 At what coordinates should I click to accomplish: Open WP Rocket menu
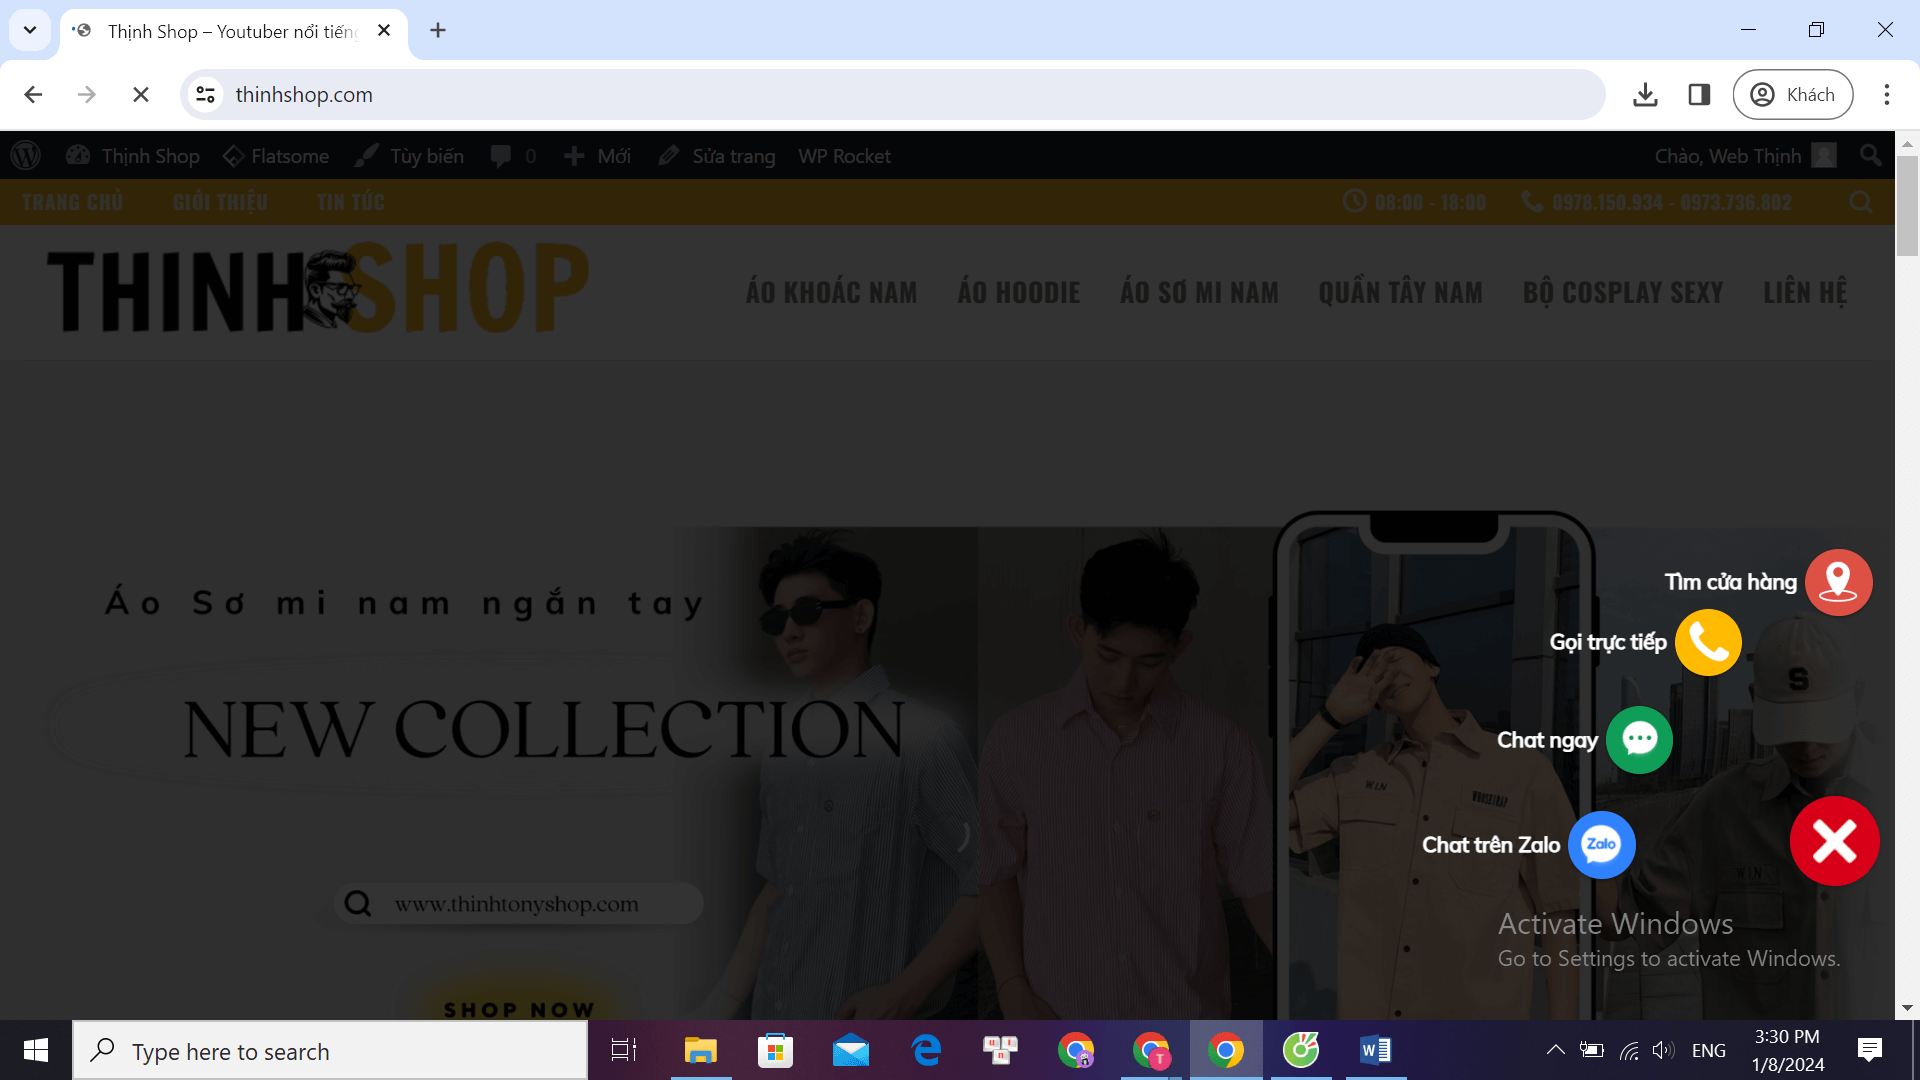[844, 156]
